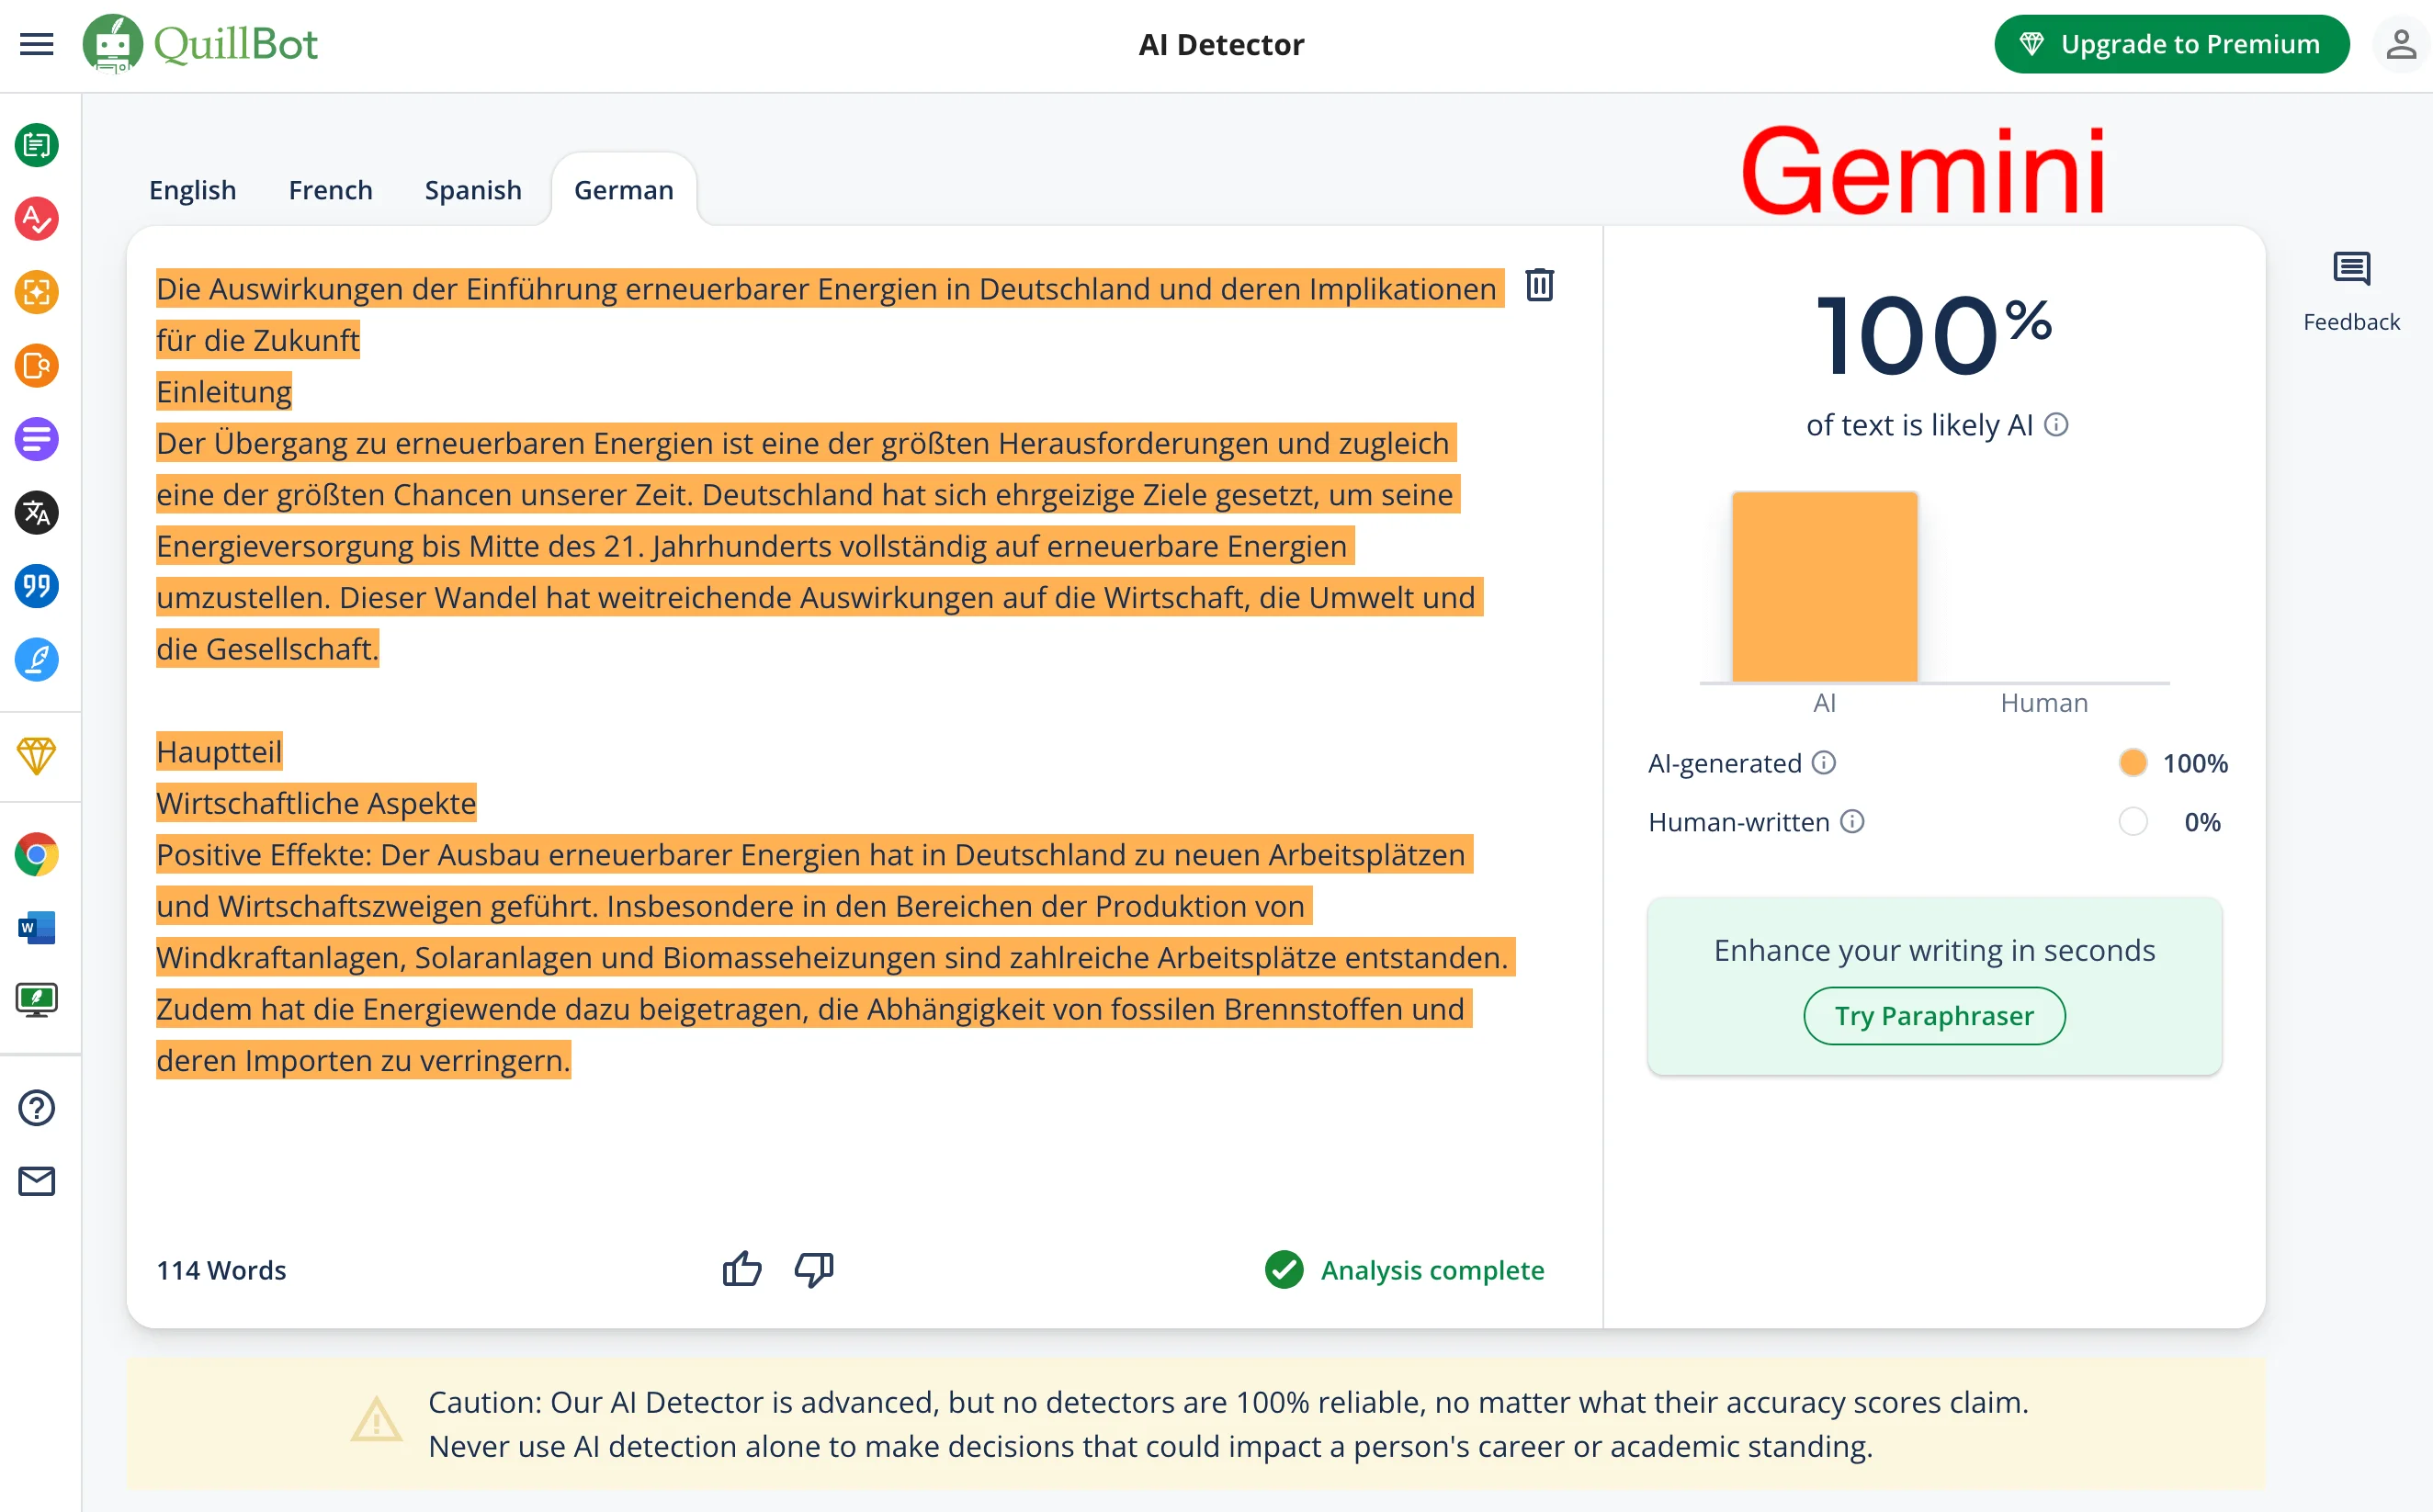Click info icon beside 'likely AI'
This screenshot has height=1512, width=2433.
2056,425
